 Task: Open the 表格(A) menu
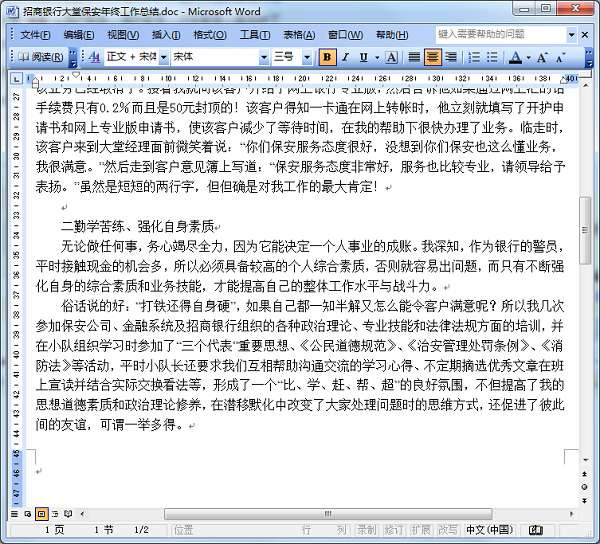[x=299, y=35]
